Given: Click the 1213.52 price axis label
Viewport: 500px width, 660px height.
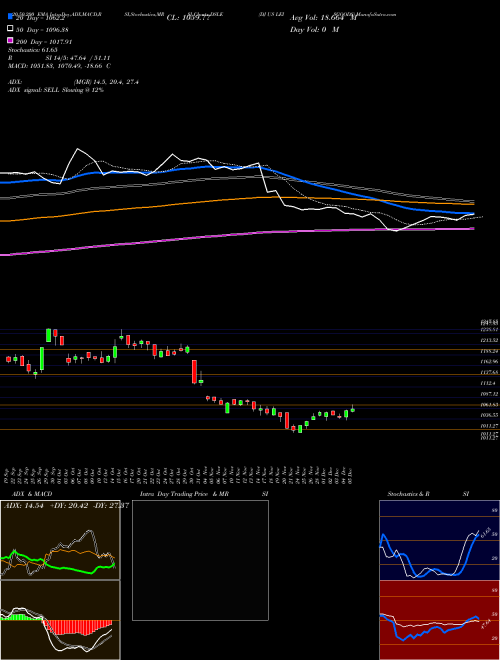Looking at the screenshot, I should pyautogui.click(x=490, y=340).
